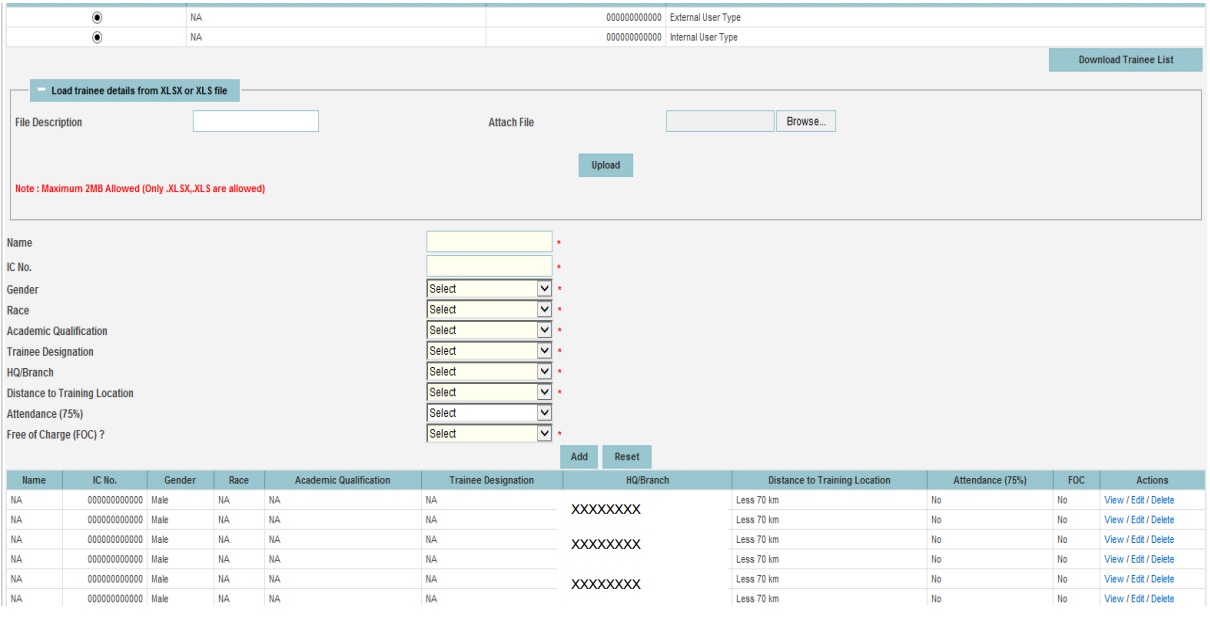Open the Gender dropdown
Viewport: 1210px width, 617px height.
(x=546, y=288)
